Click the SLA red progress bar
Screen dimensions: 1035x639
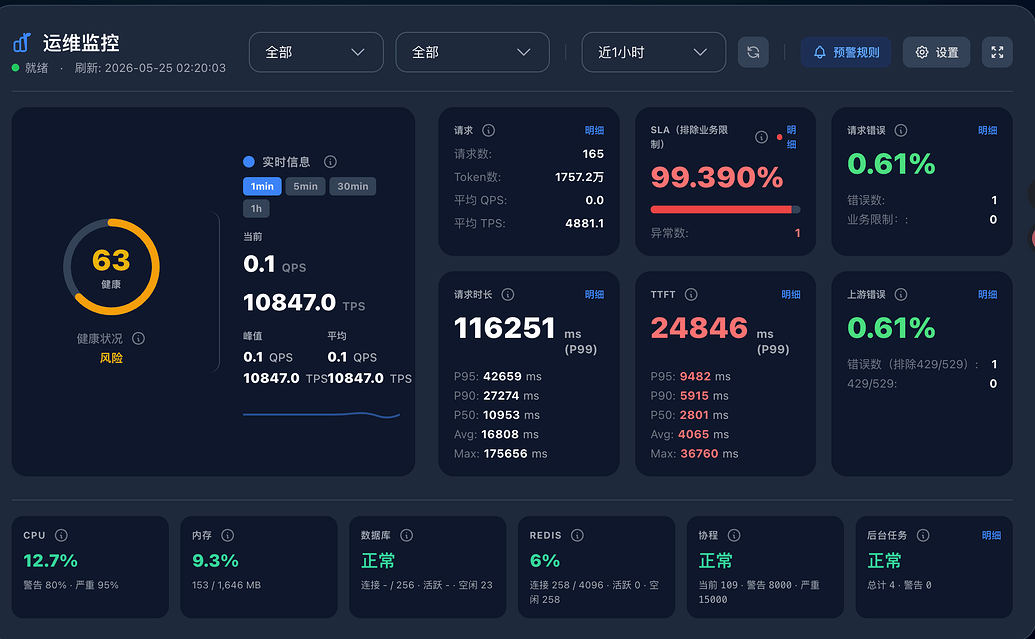point(725,209)
